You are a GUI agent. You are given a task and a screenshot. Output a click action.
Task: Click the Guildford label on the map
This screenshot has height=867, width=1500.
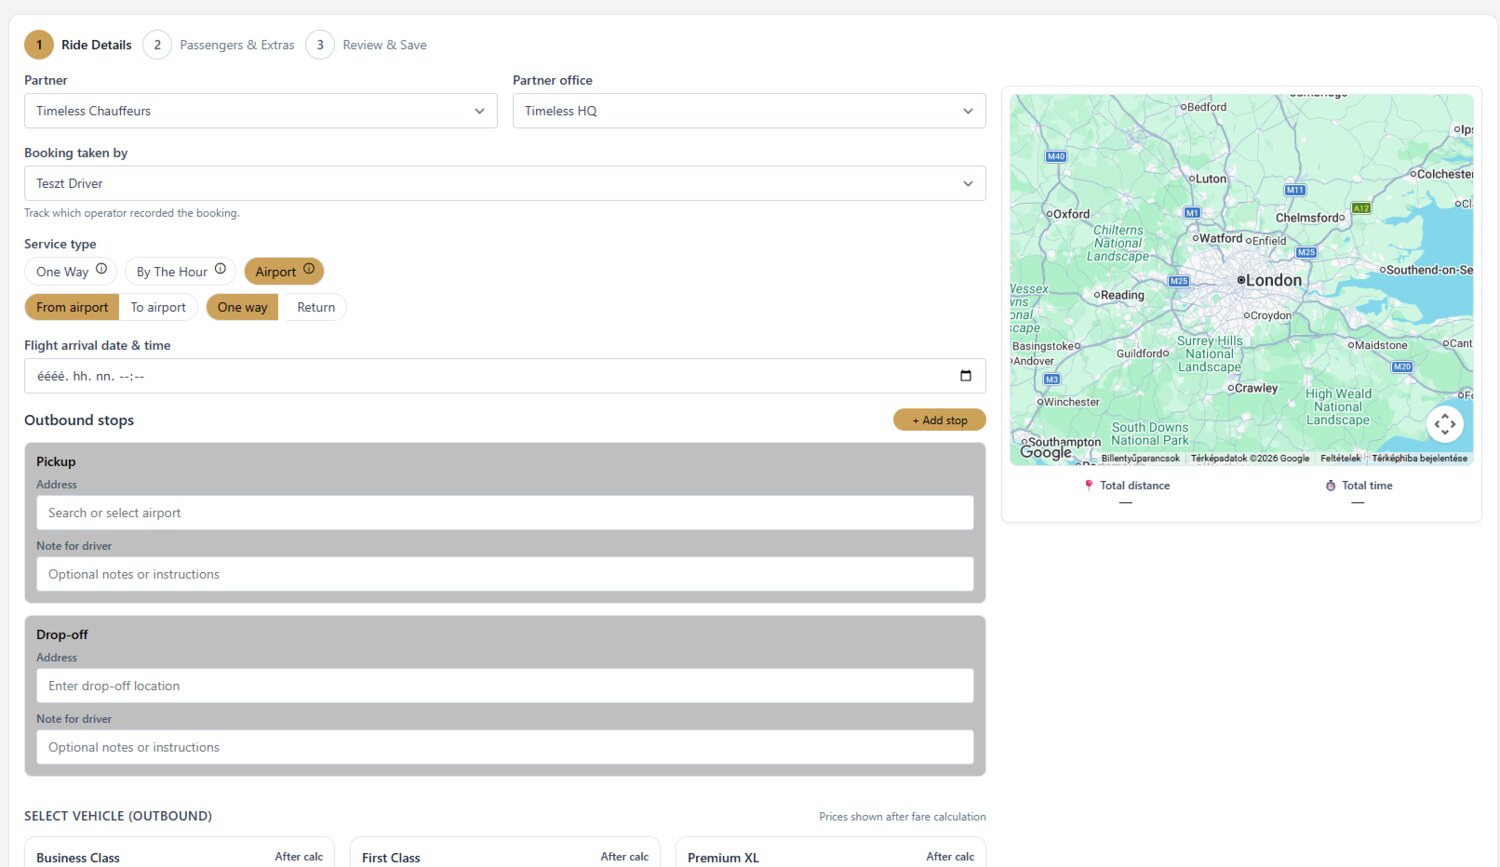[1139, 353]
